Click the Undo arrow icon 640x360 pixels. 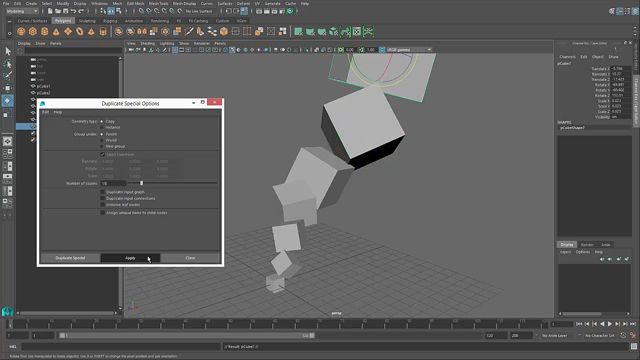click(x=73, y=11)
